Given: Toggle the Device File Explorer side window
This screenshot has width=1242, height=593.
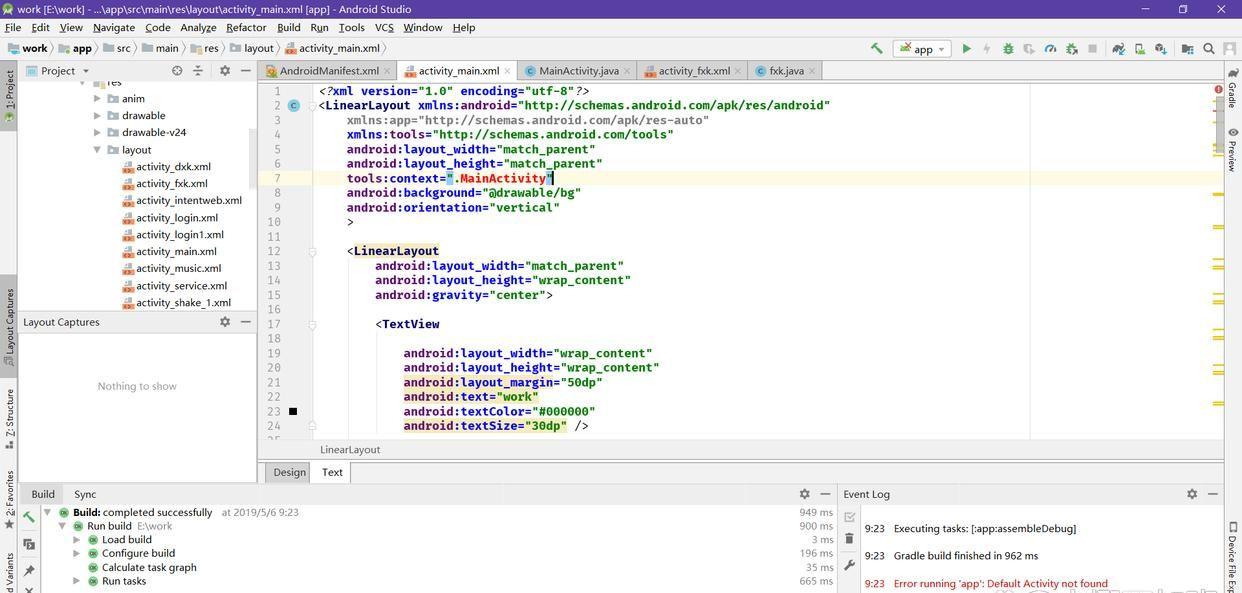Looking at the screenshot, I should tap(1233, 556).
